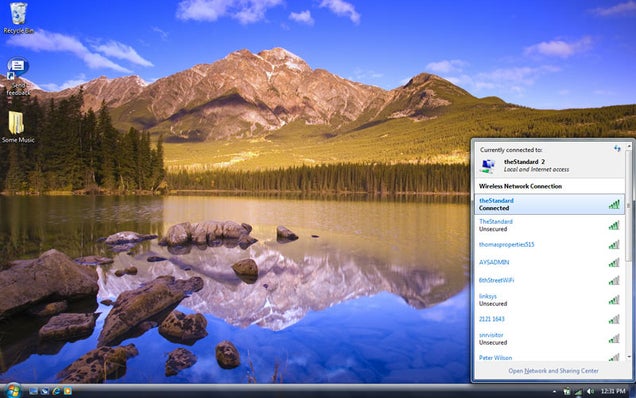The width and height of the screenshot is (636, 398).
Task: Click signal bars for linksys network
Action: [x=614, y=300]
